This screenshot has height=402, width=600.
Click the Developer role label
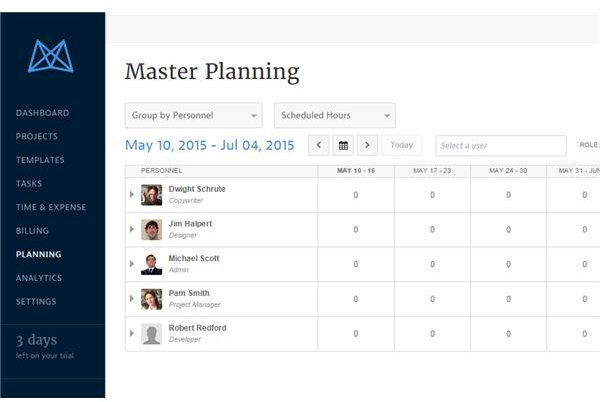tap(185, 340)
